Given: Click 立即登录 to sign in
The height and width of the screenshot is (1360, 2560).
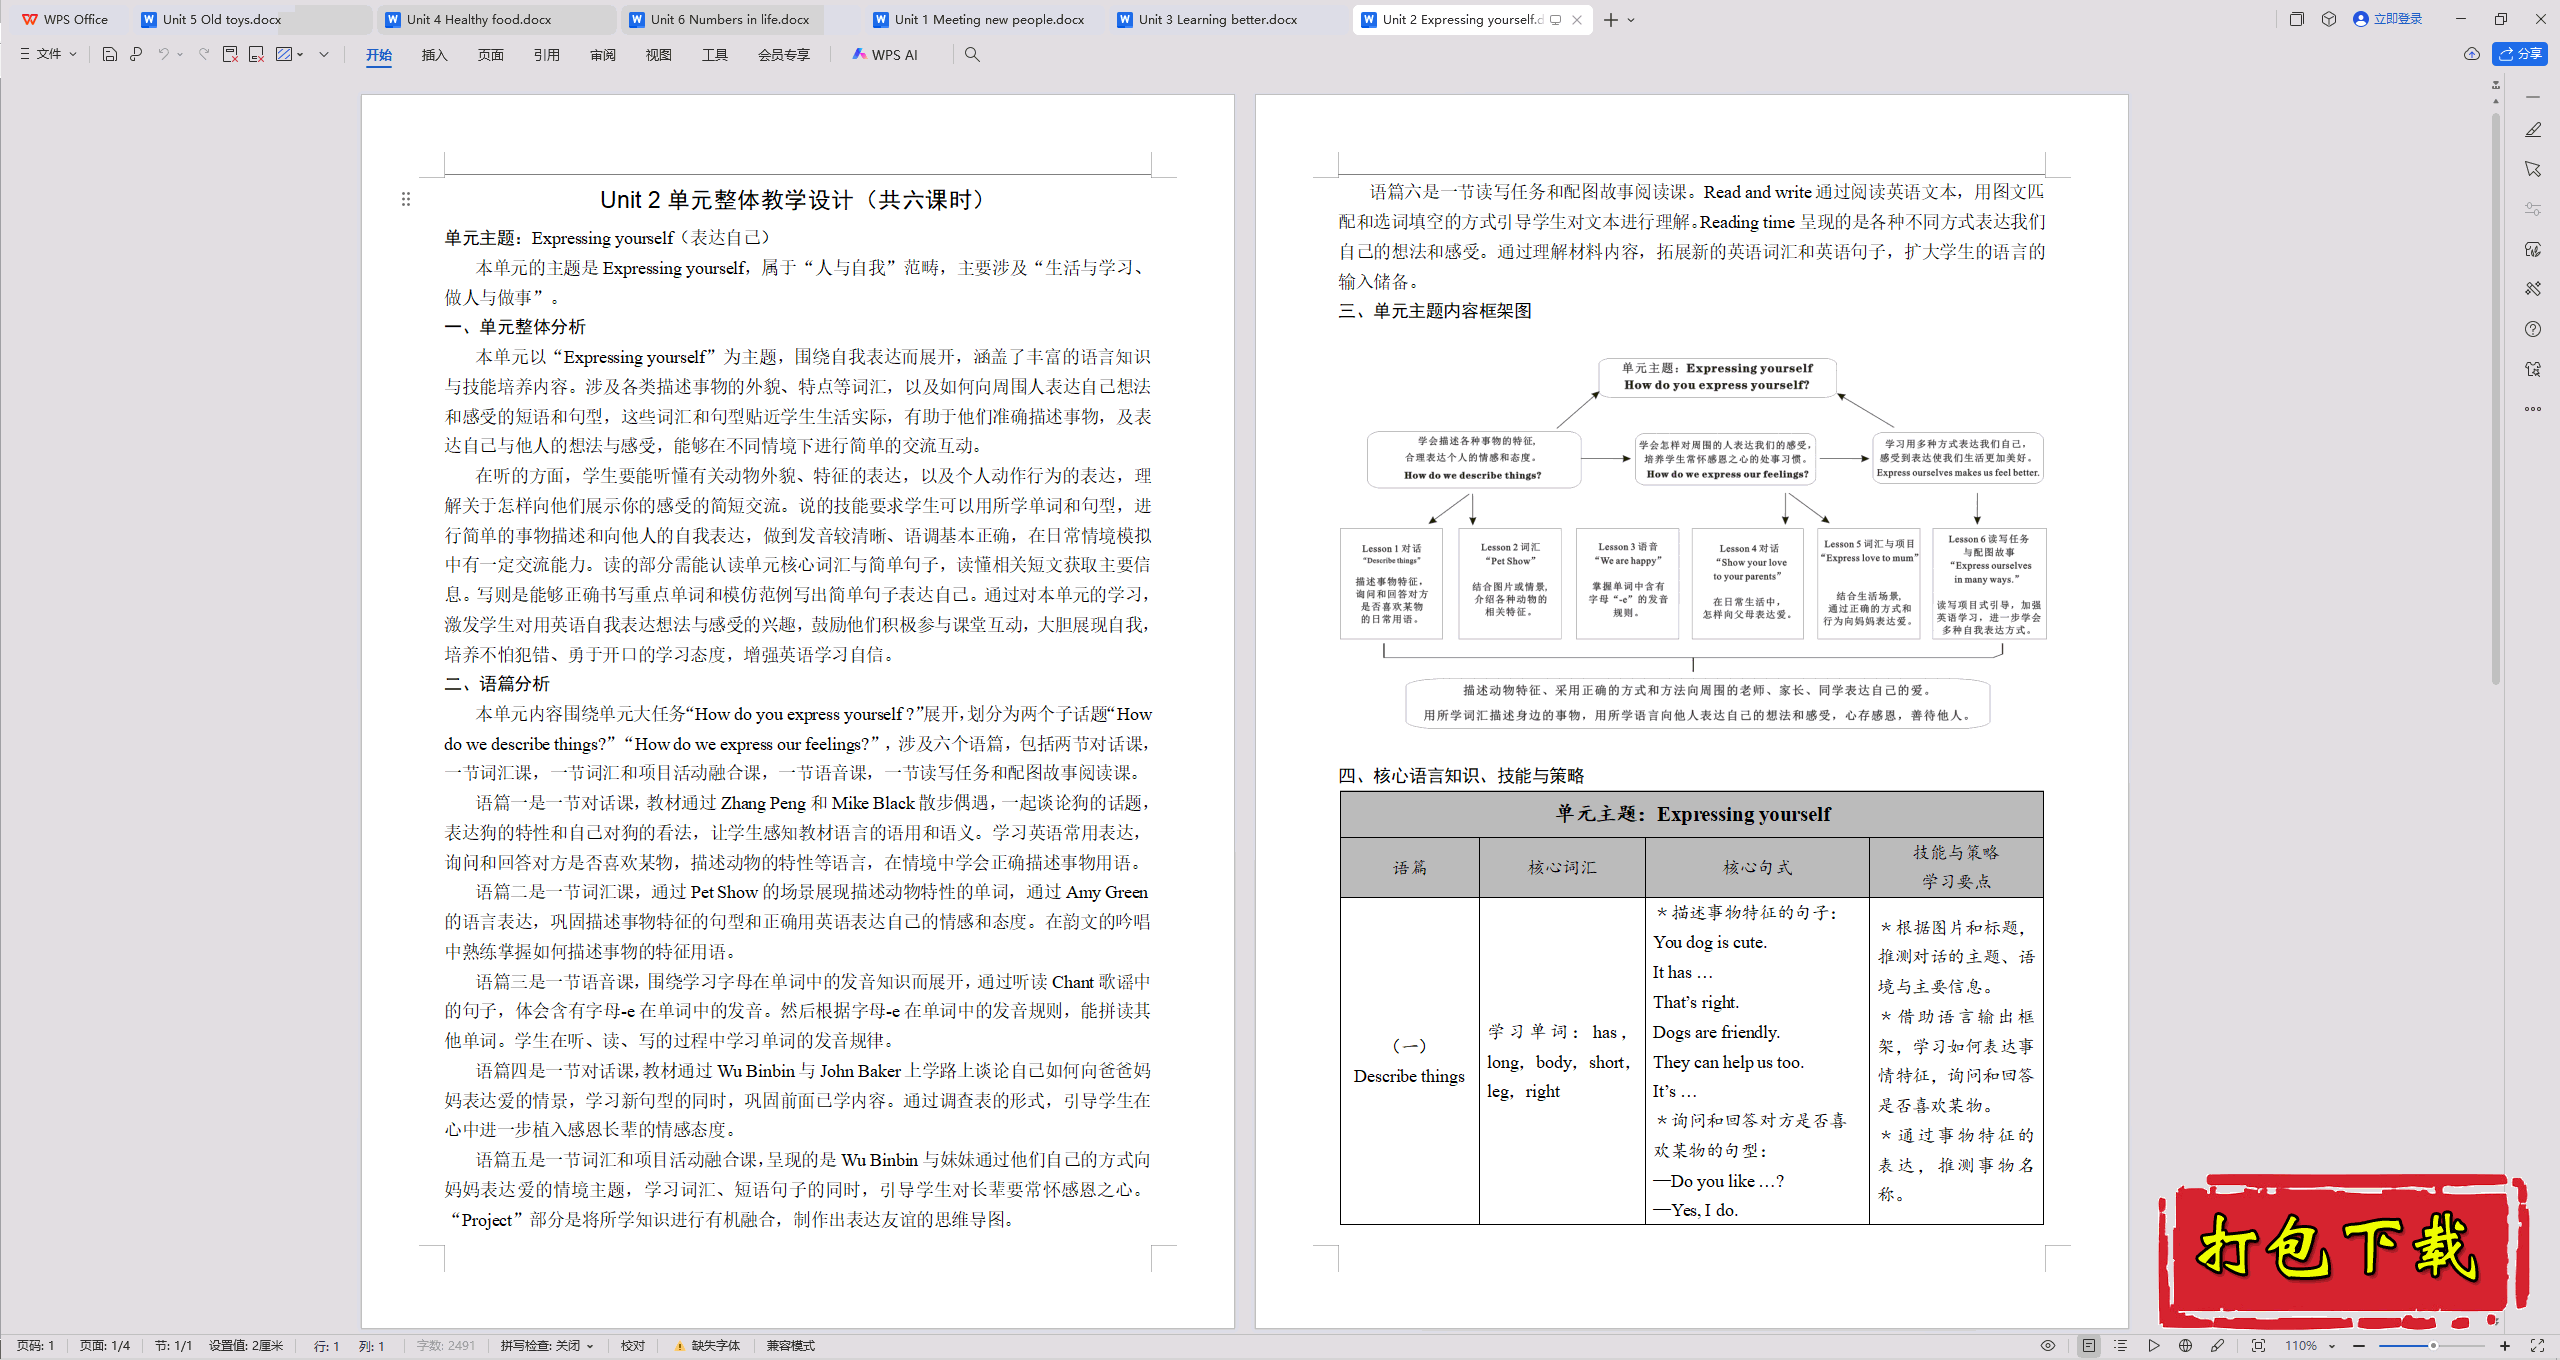Looking at the screenshot, I should [2388, 19].
